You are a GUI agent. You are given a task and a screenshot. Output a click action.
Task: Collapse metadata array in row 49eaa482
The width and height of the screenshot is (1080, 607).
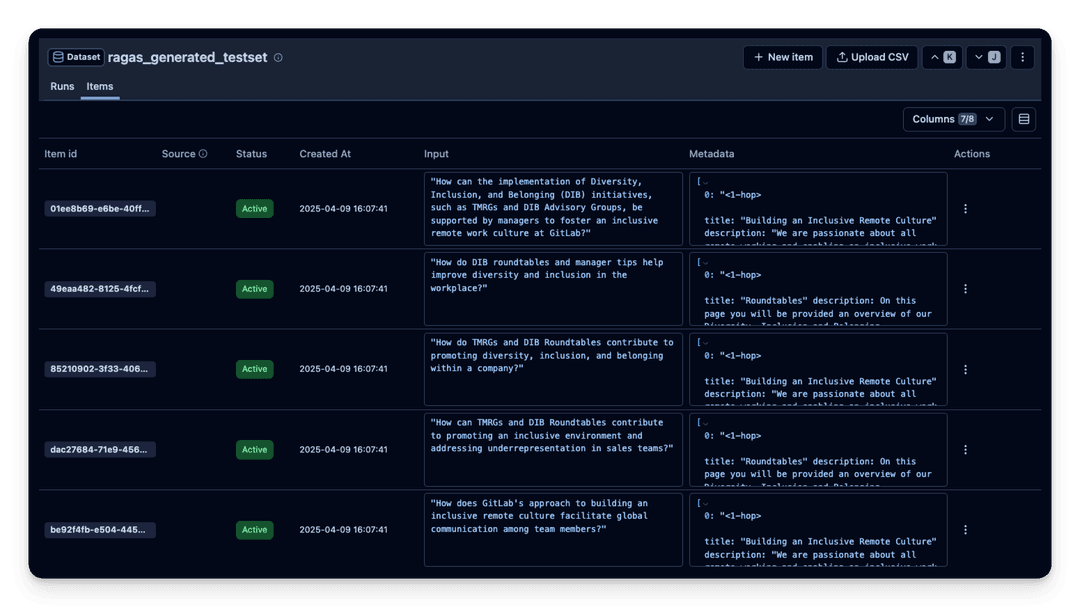coord(705,263)
